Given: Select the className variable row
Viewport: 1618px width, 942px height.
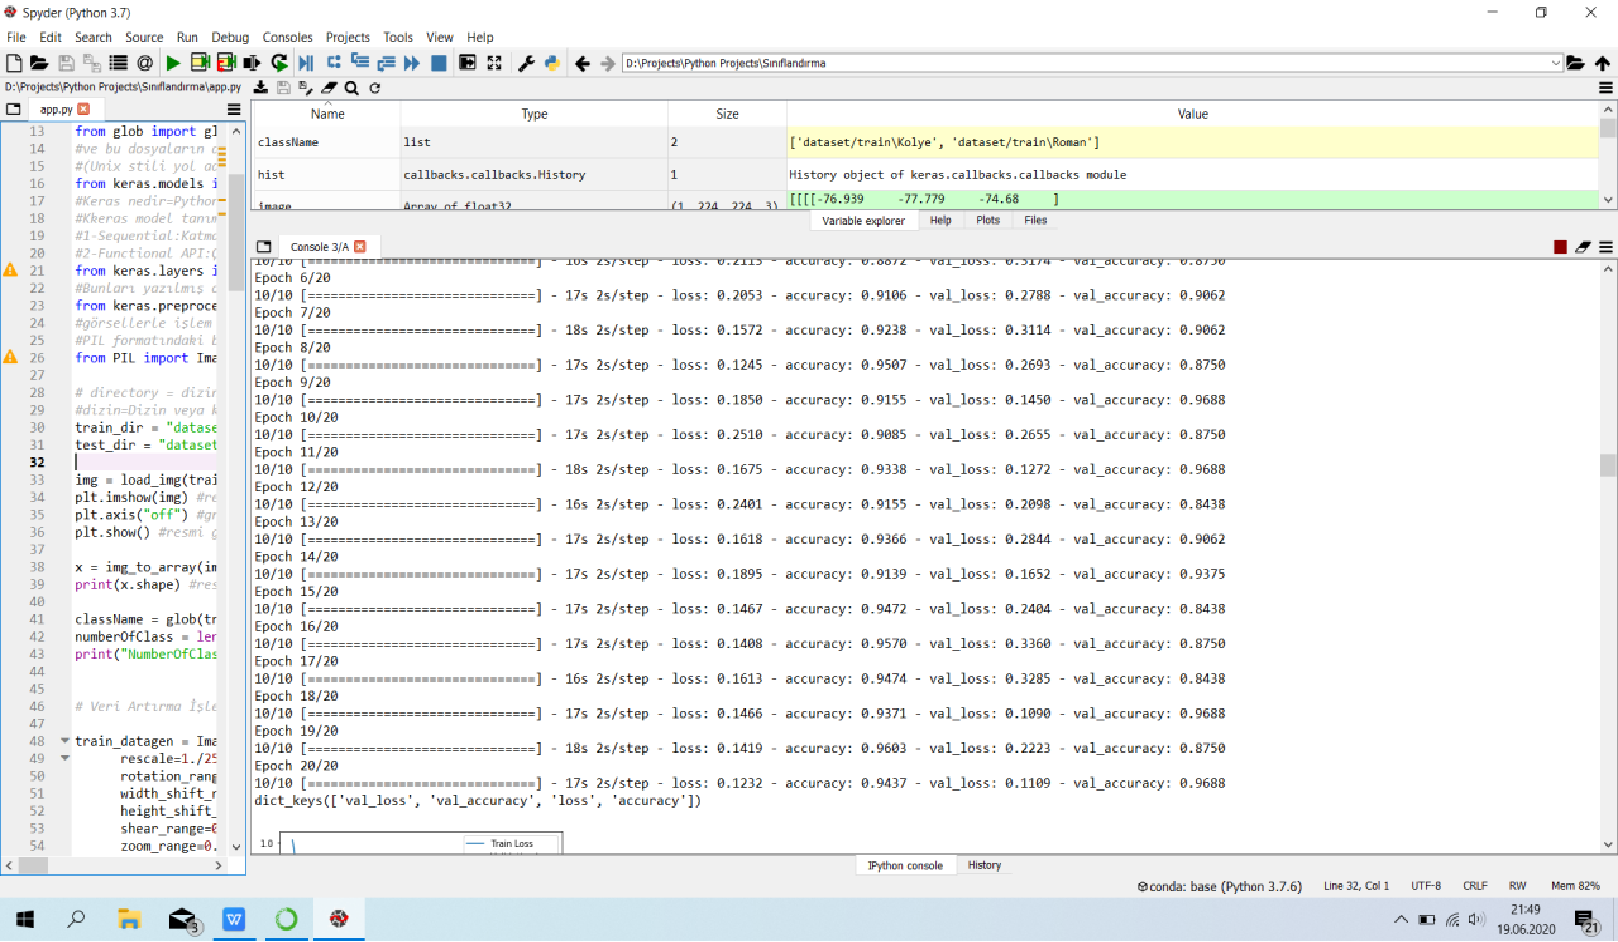Looking at the screenshot, I should point(925,142).
